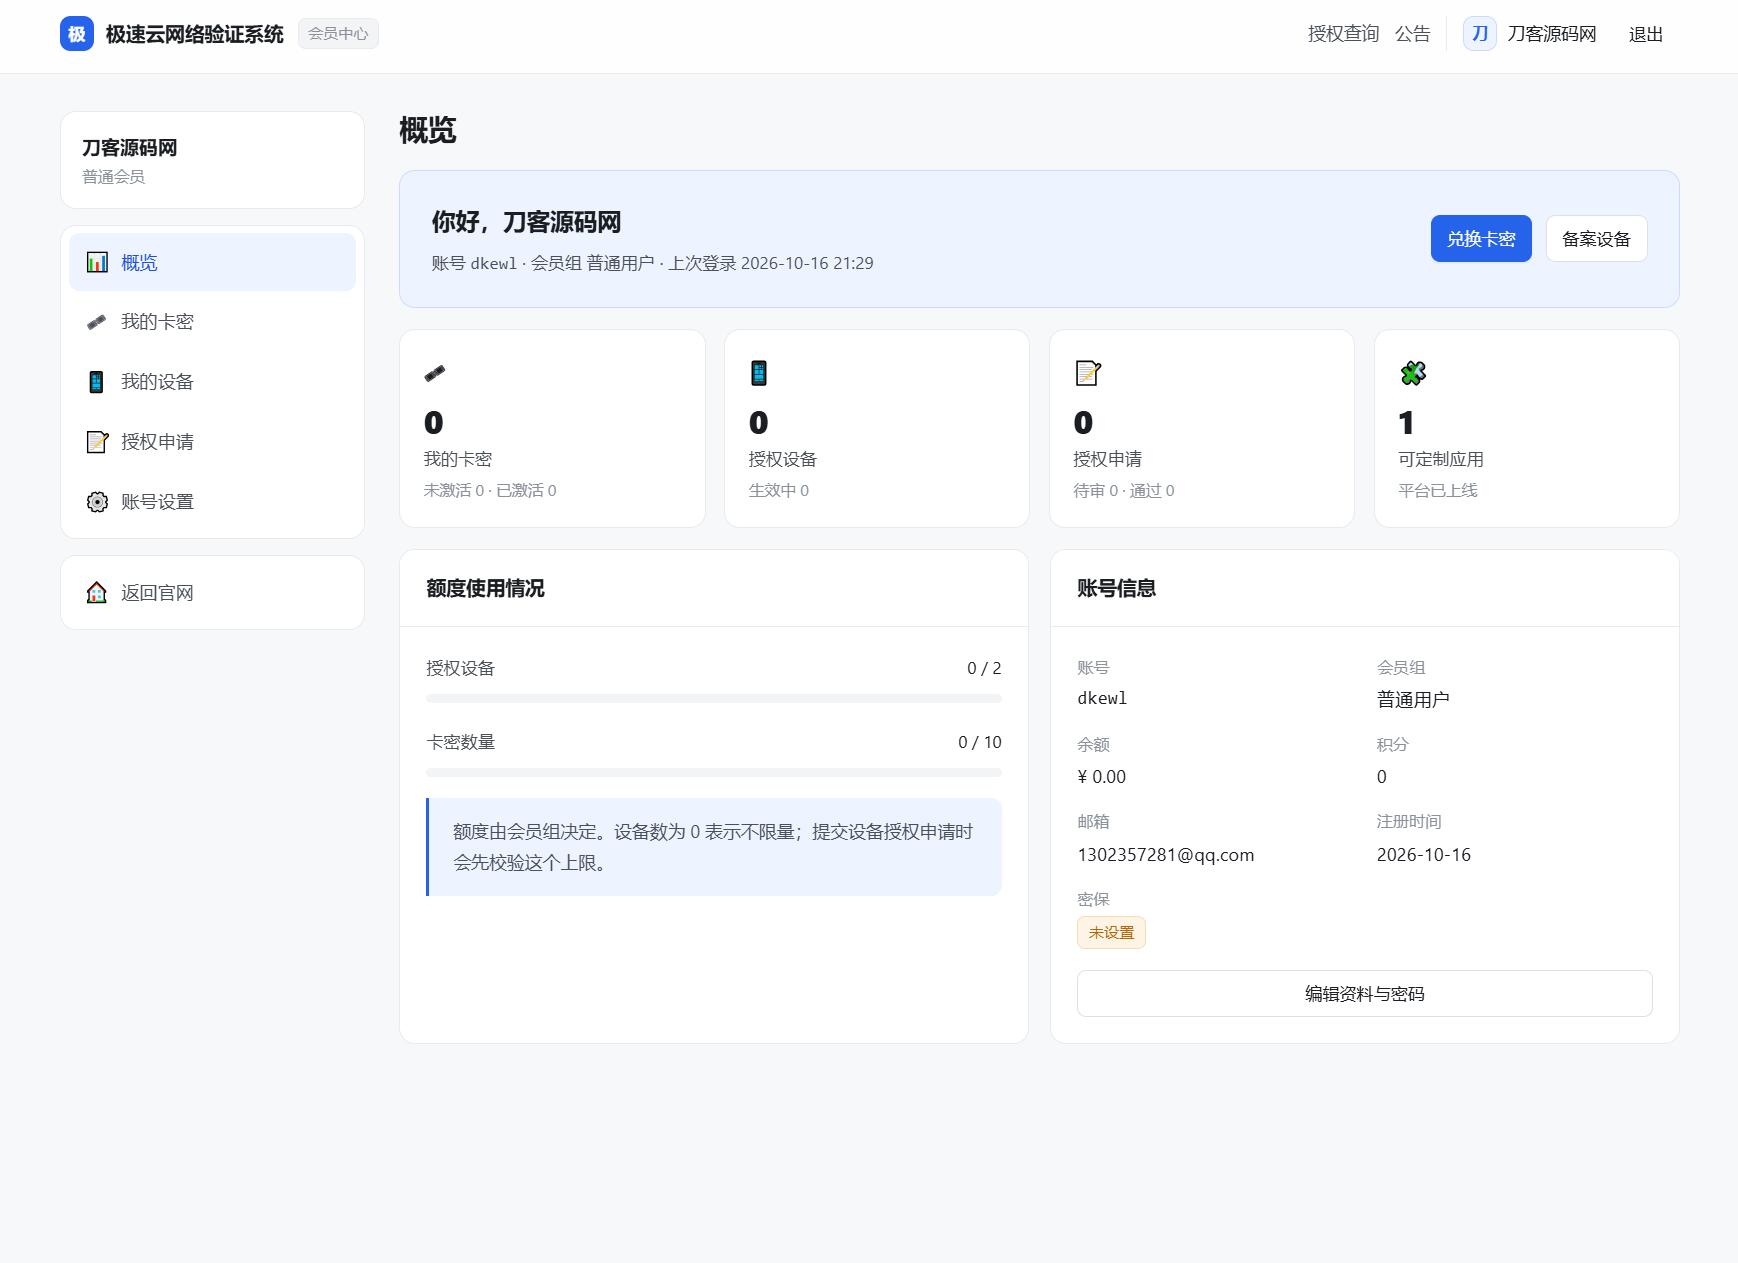Click the 兑换卡密 button
The height and width of the screenshot is (1263, 1738).
pos(1481,239)
